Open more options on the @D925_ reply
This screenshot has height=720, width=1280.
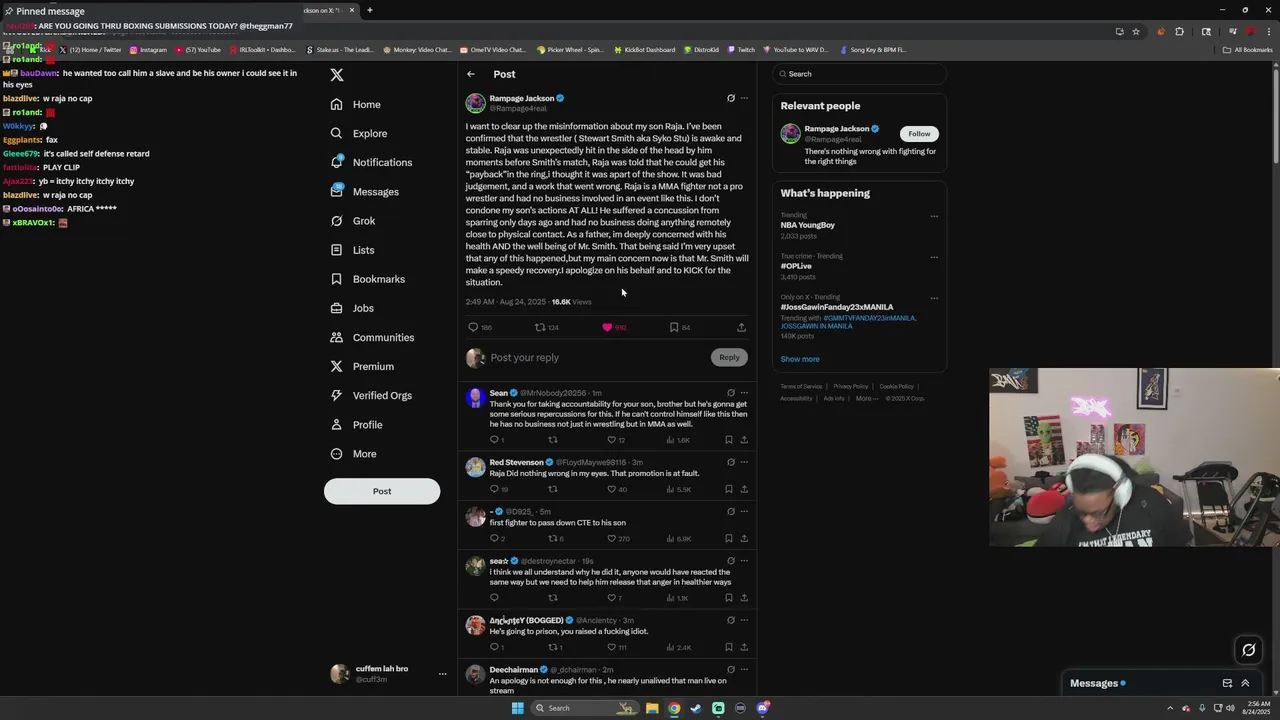coord(744,511)
